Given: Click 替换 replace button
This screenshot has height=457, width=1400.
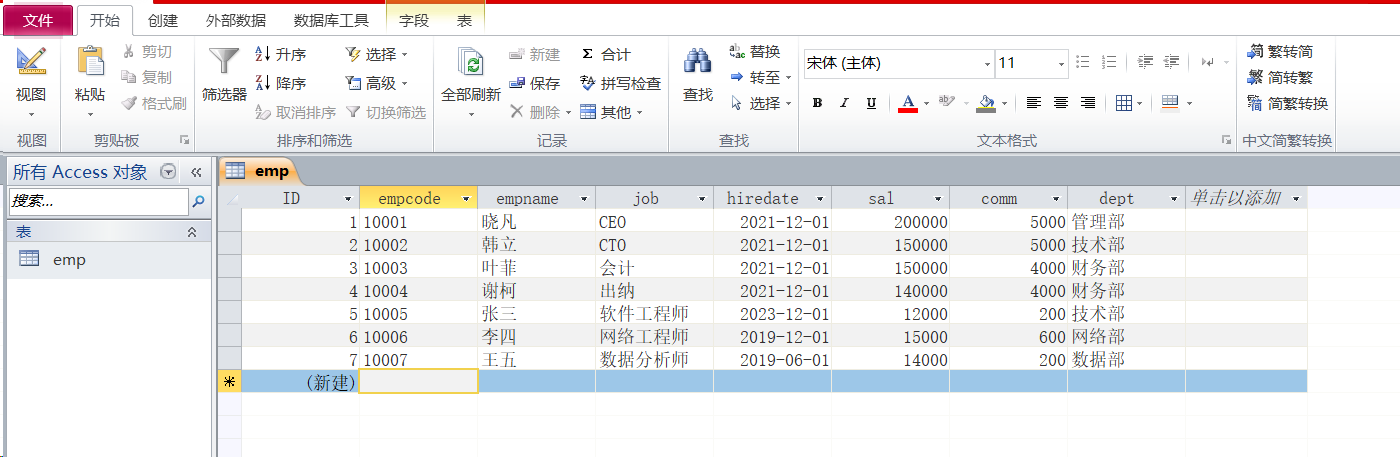Looking at the screenshot, I should [755, 52].
